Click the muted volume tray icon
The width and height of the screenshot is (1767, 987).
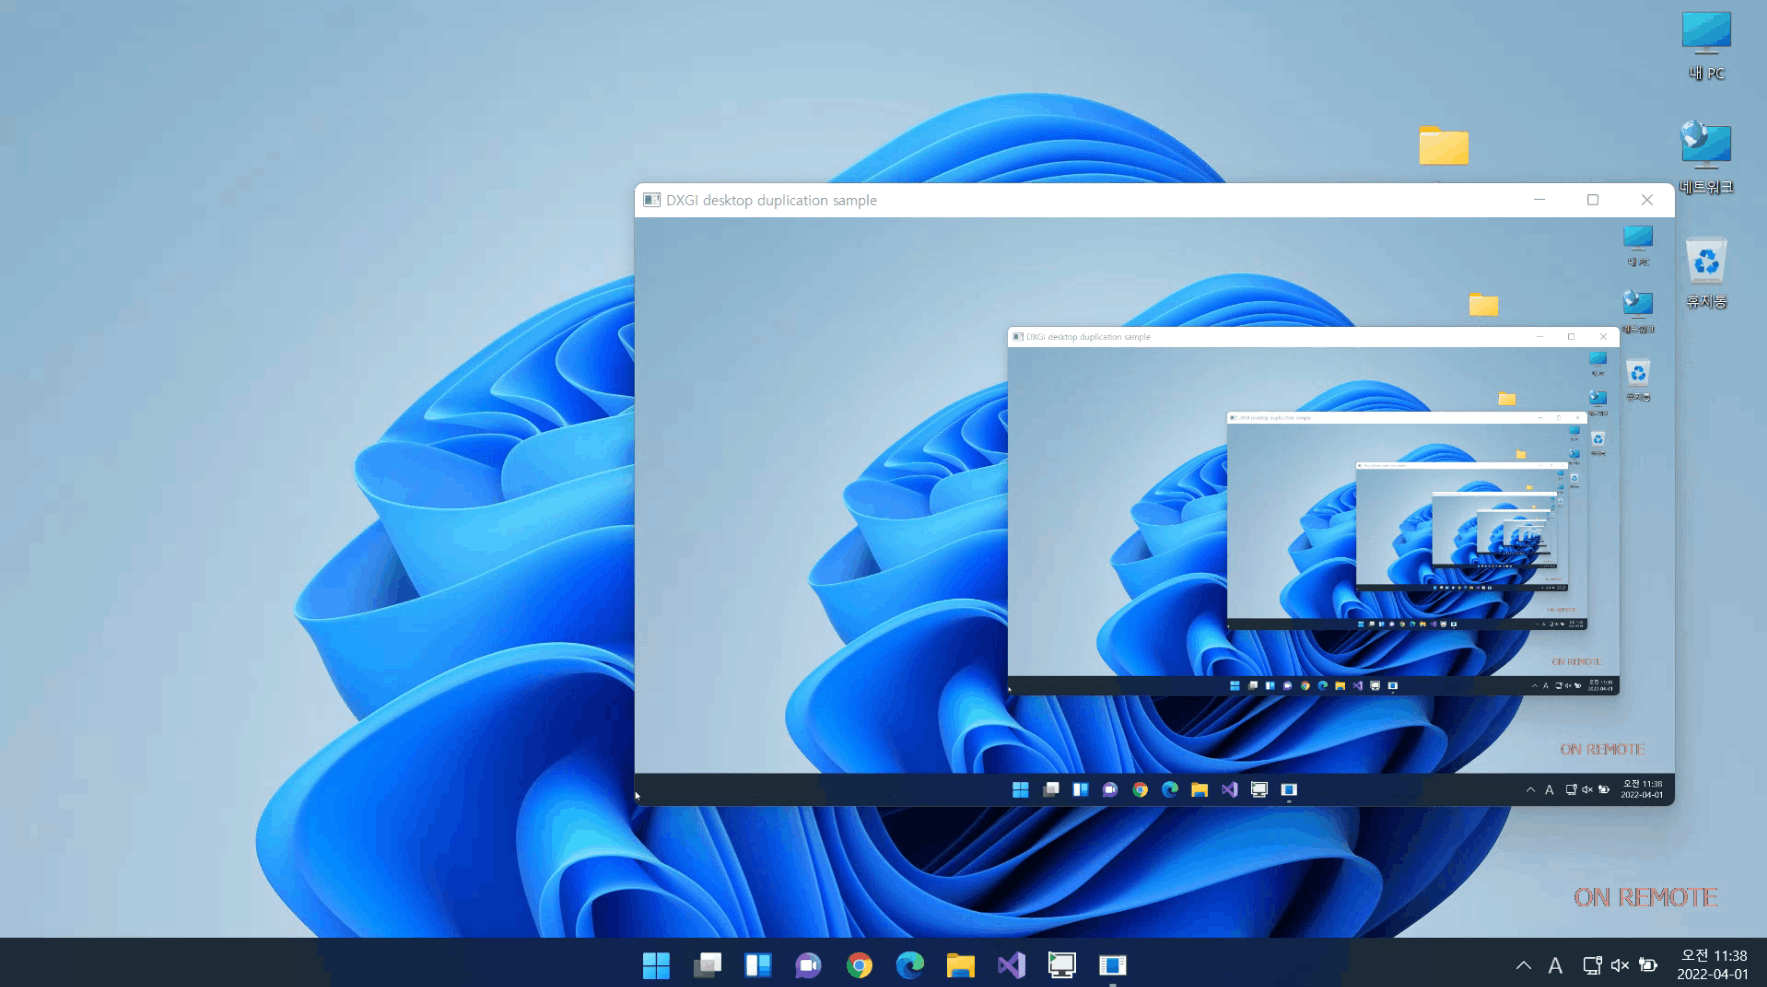(1620, 965)
